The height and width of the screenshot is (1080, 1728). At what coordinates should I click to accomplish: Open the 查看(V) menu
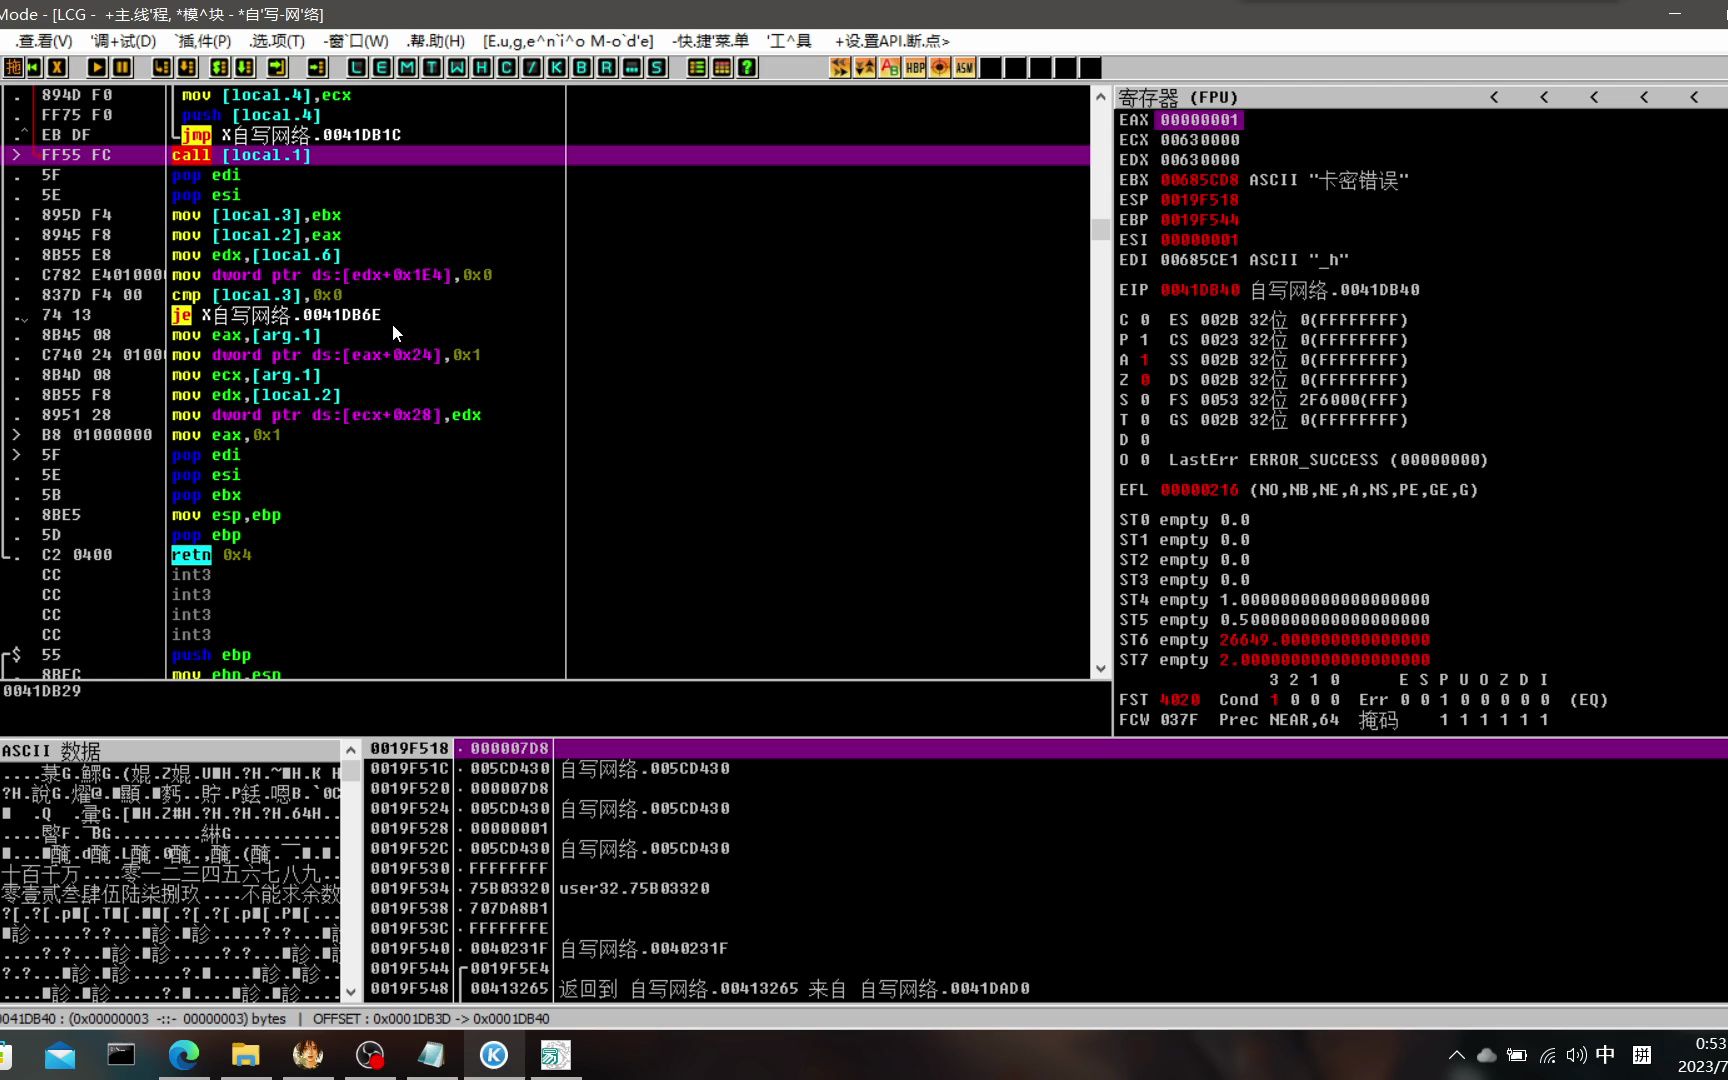pyautogui.click(x=44, y=41)
